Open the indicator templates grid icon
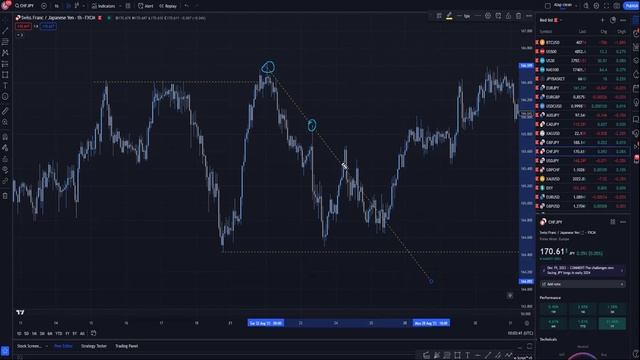 tap(128, 6)
